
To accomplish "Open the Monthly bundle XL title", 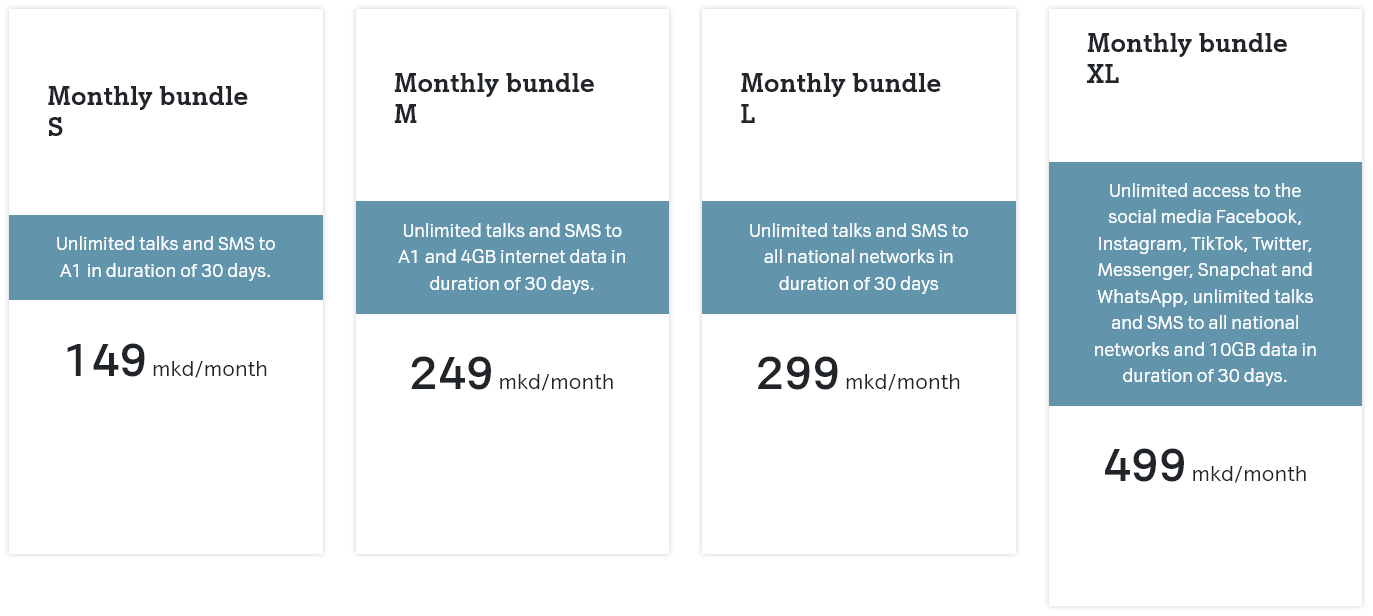I will coord(1187,58).
